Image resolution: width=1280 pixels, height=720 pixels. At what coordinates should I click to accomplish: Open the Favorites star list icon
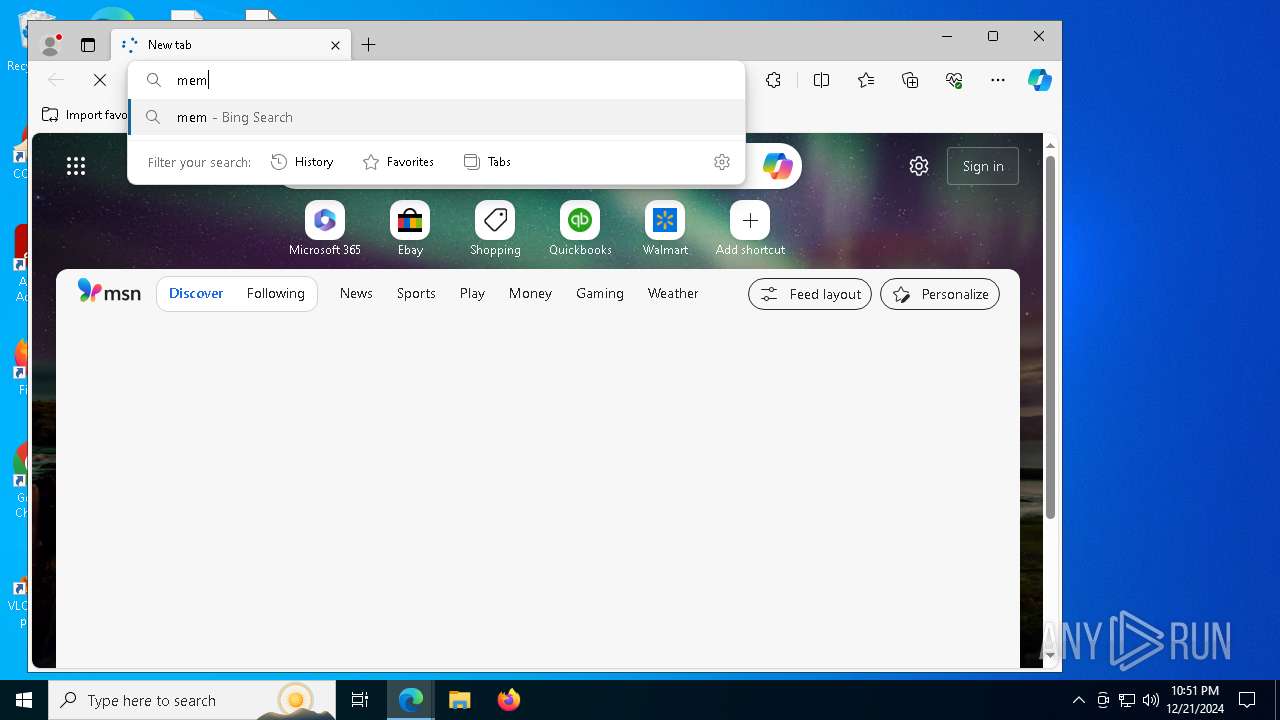866,80
